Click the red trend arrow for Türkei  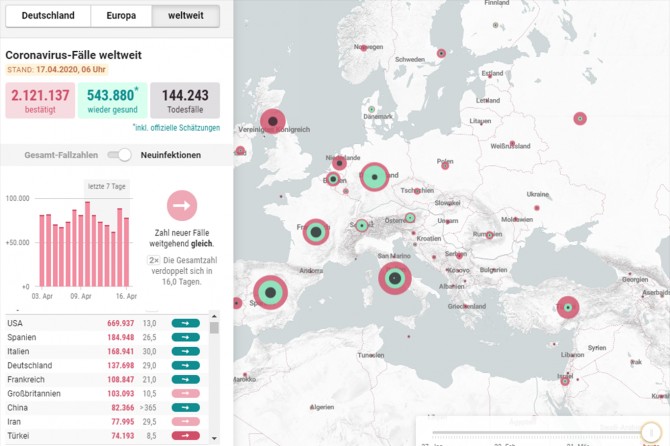pos(186,436)
